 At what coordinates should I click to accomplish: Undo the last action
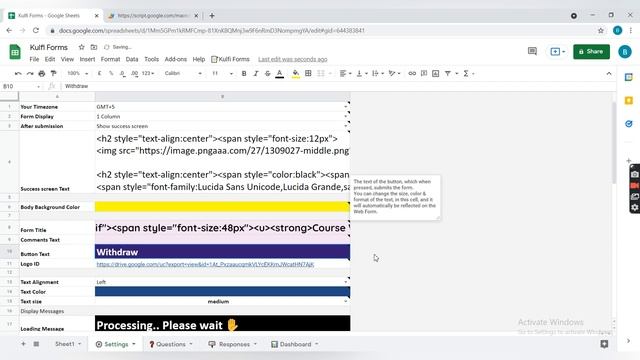18,73
